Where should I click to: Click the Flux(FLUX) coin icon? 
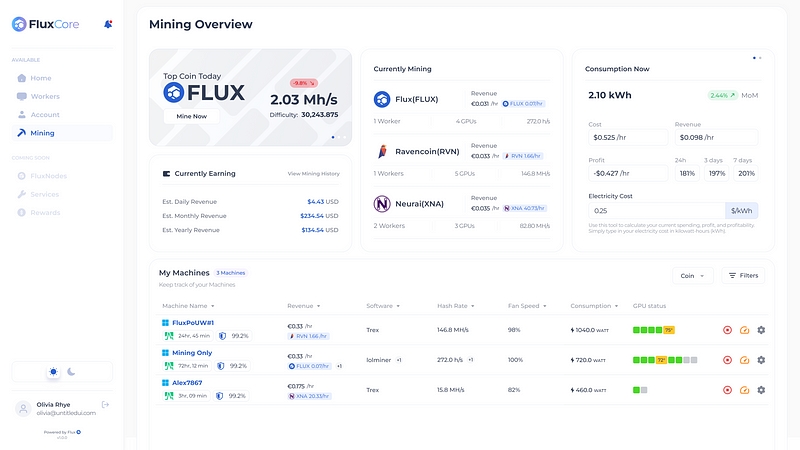pos(382,99)
